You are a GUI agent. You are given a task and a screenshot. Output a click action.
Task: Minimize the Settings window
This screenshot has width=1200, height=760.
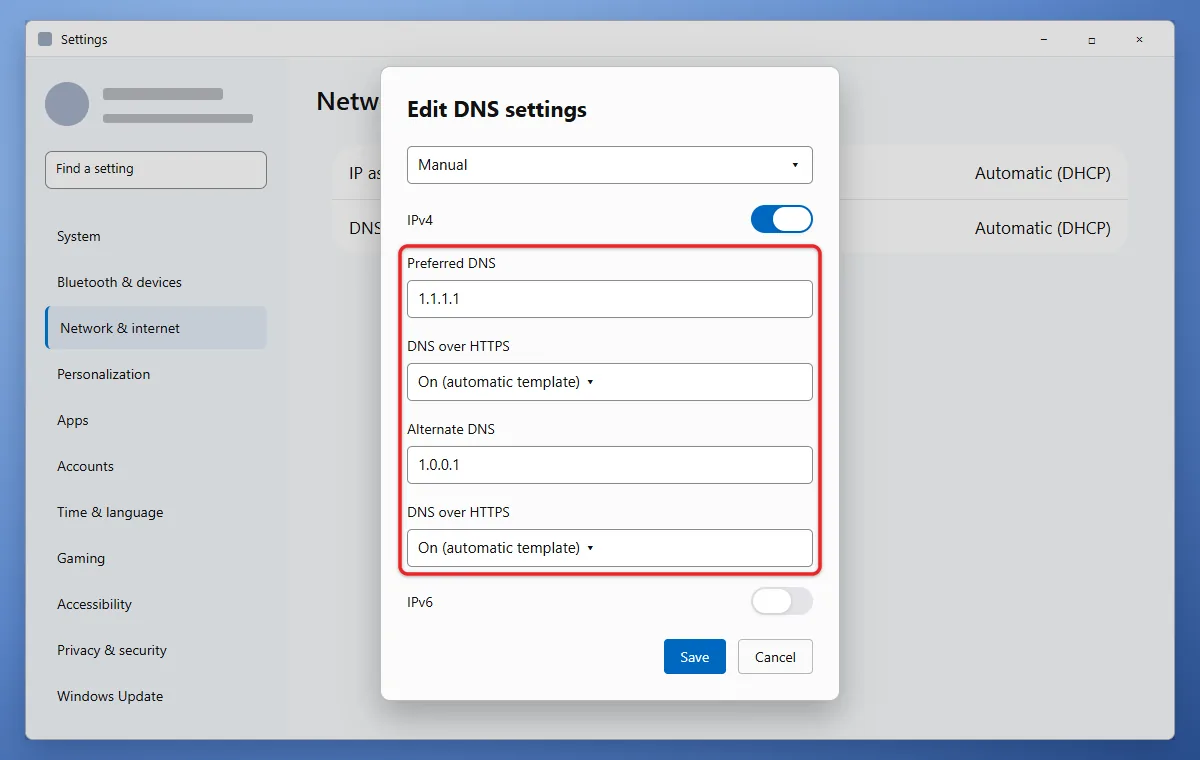[x=1045, y=40]
